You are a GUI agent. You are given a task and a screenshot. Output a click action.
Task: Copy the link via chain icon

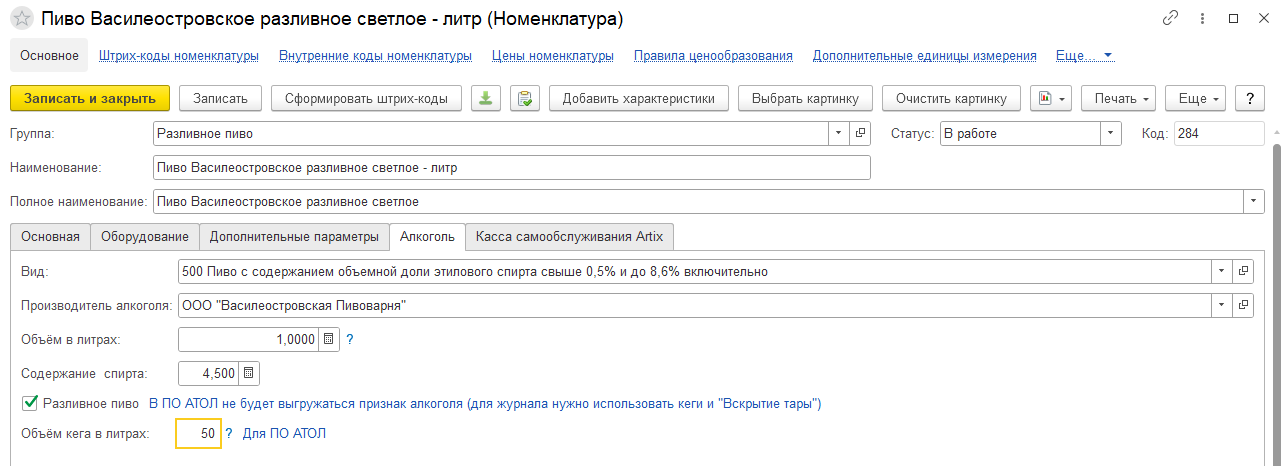[1171, 19]
